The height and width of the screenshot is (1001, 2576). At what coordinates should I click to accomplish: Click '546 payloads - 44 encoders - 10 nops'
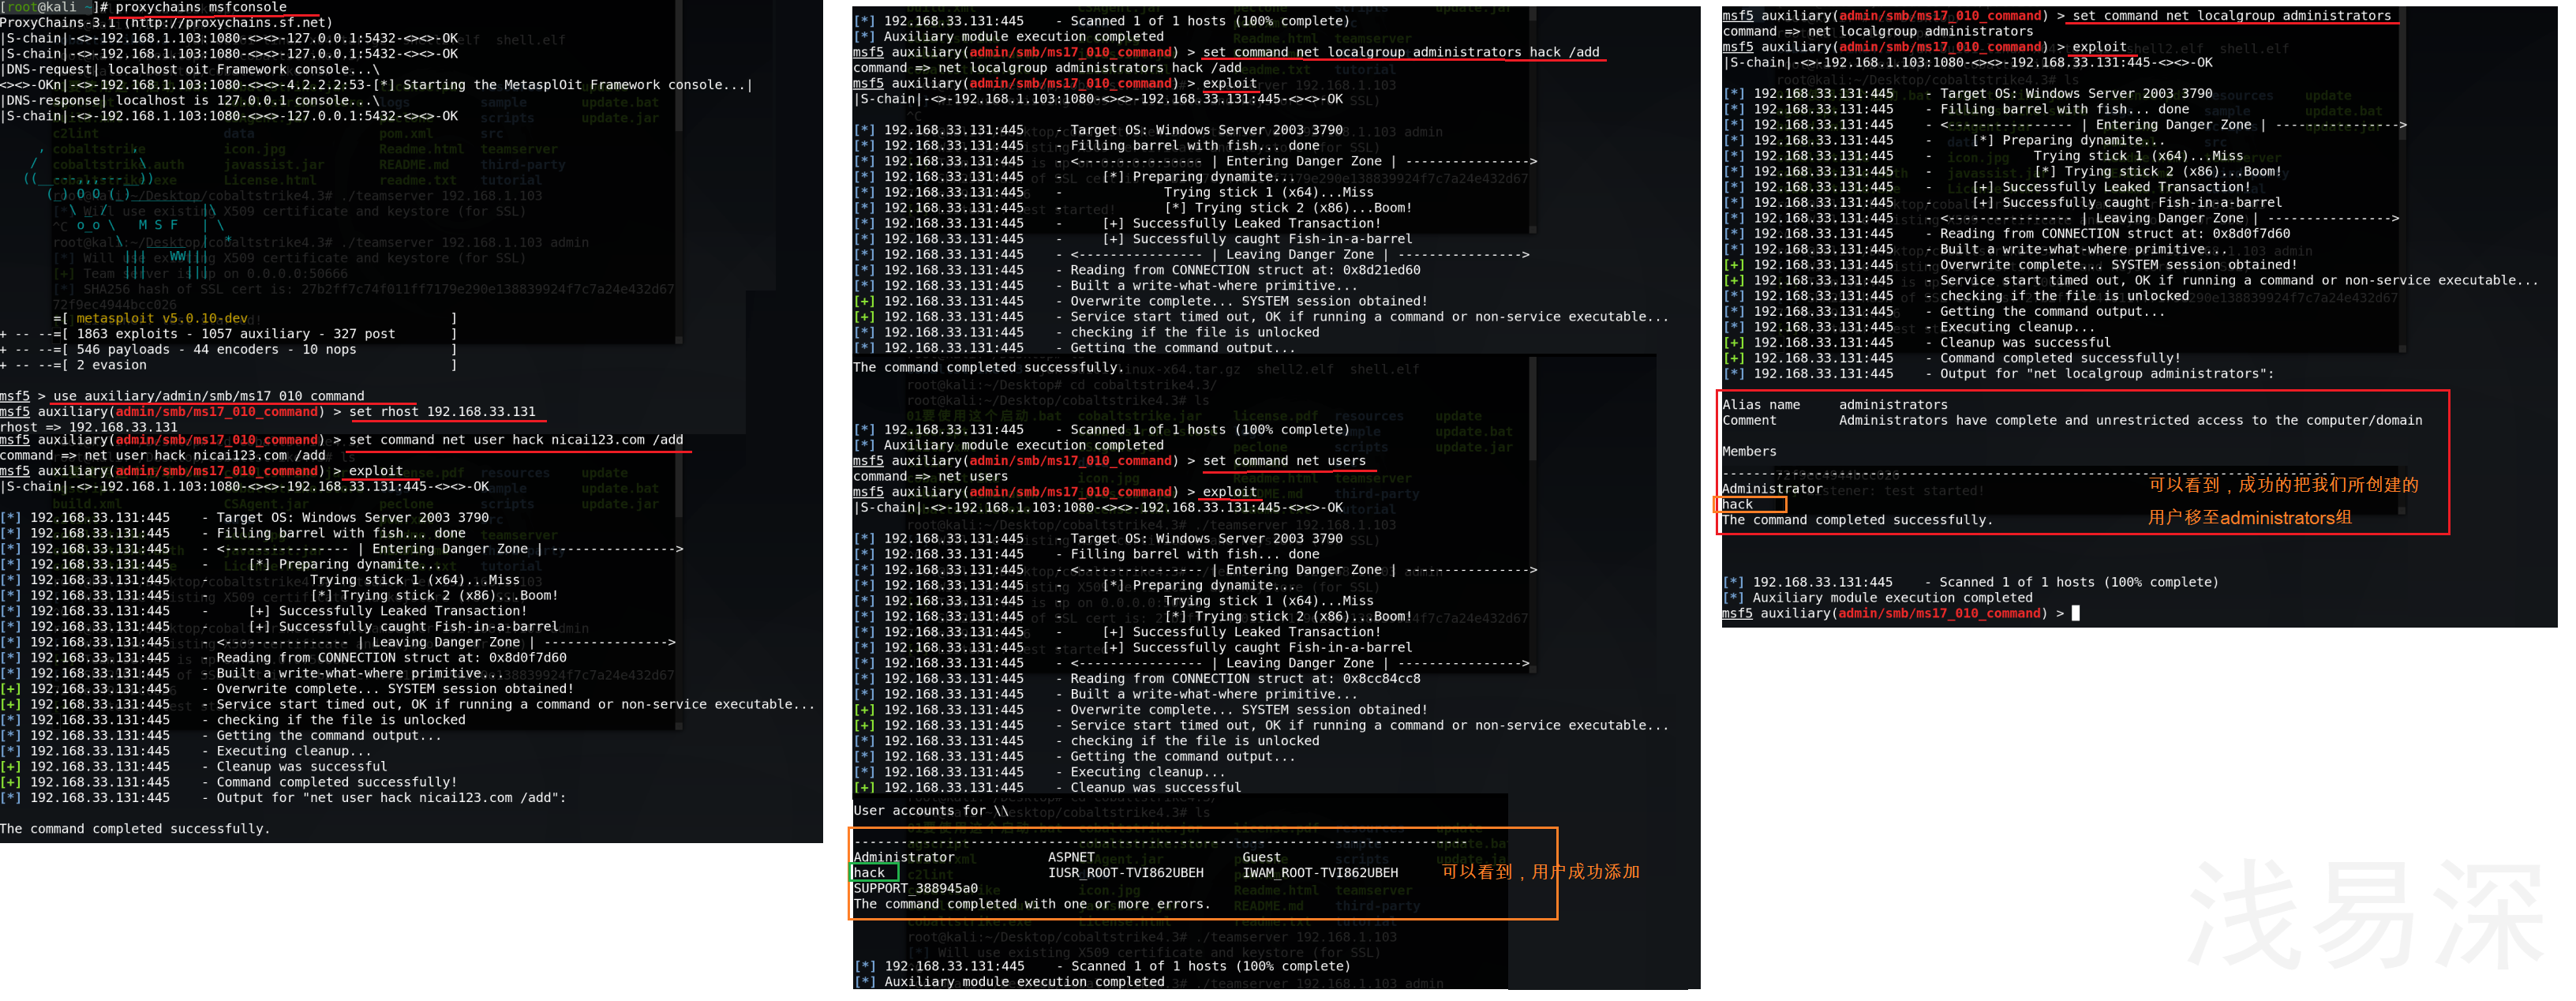tap(216, 350)
